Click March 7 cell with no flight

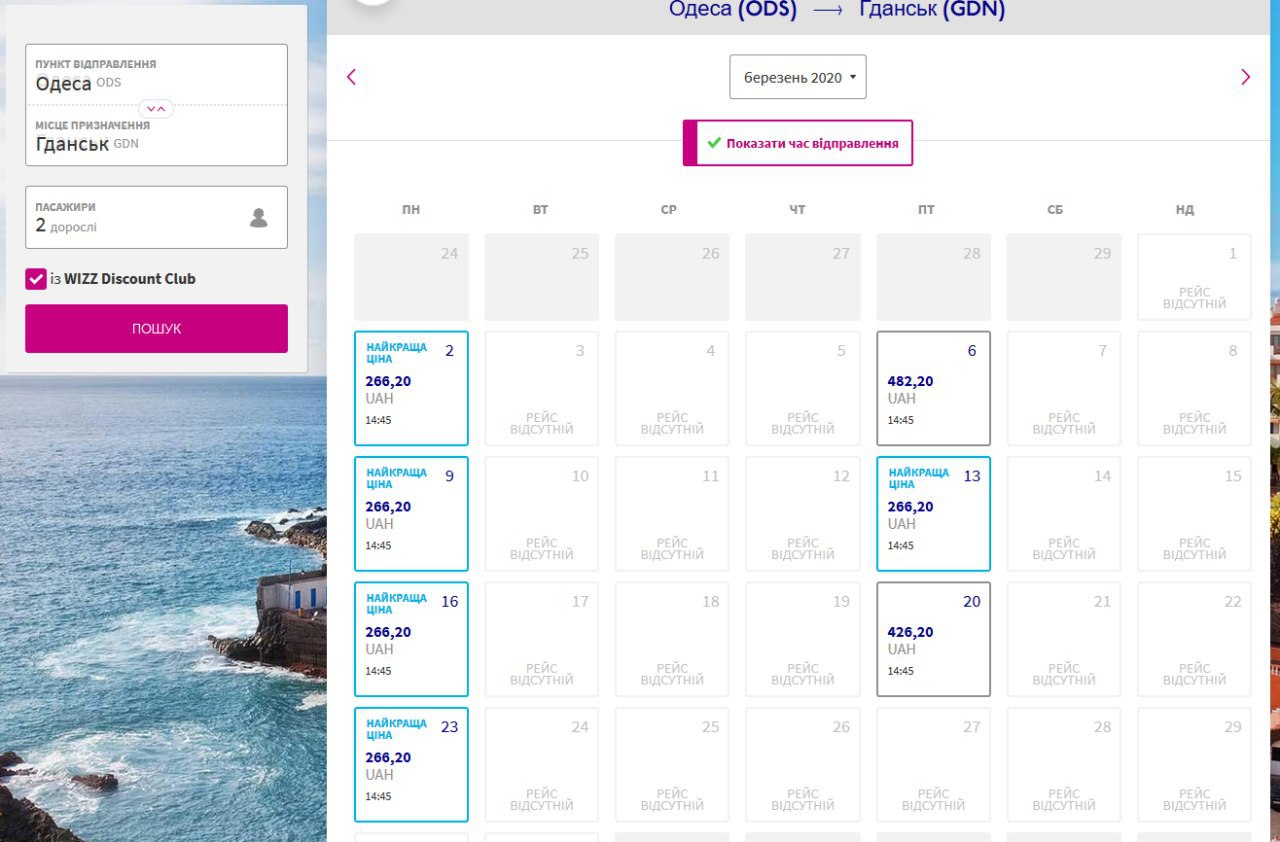pyautogui.click(x=1064, y=388)
